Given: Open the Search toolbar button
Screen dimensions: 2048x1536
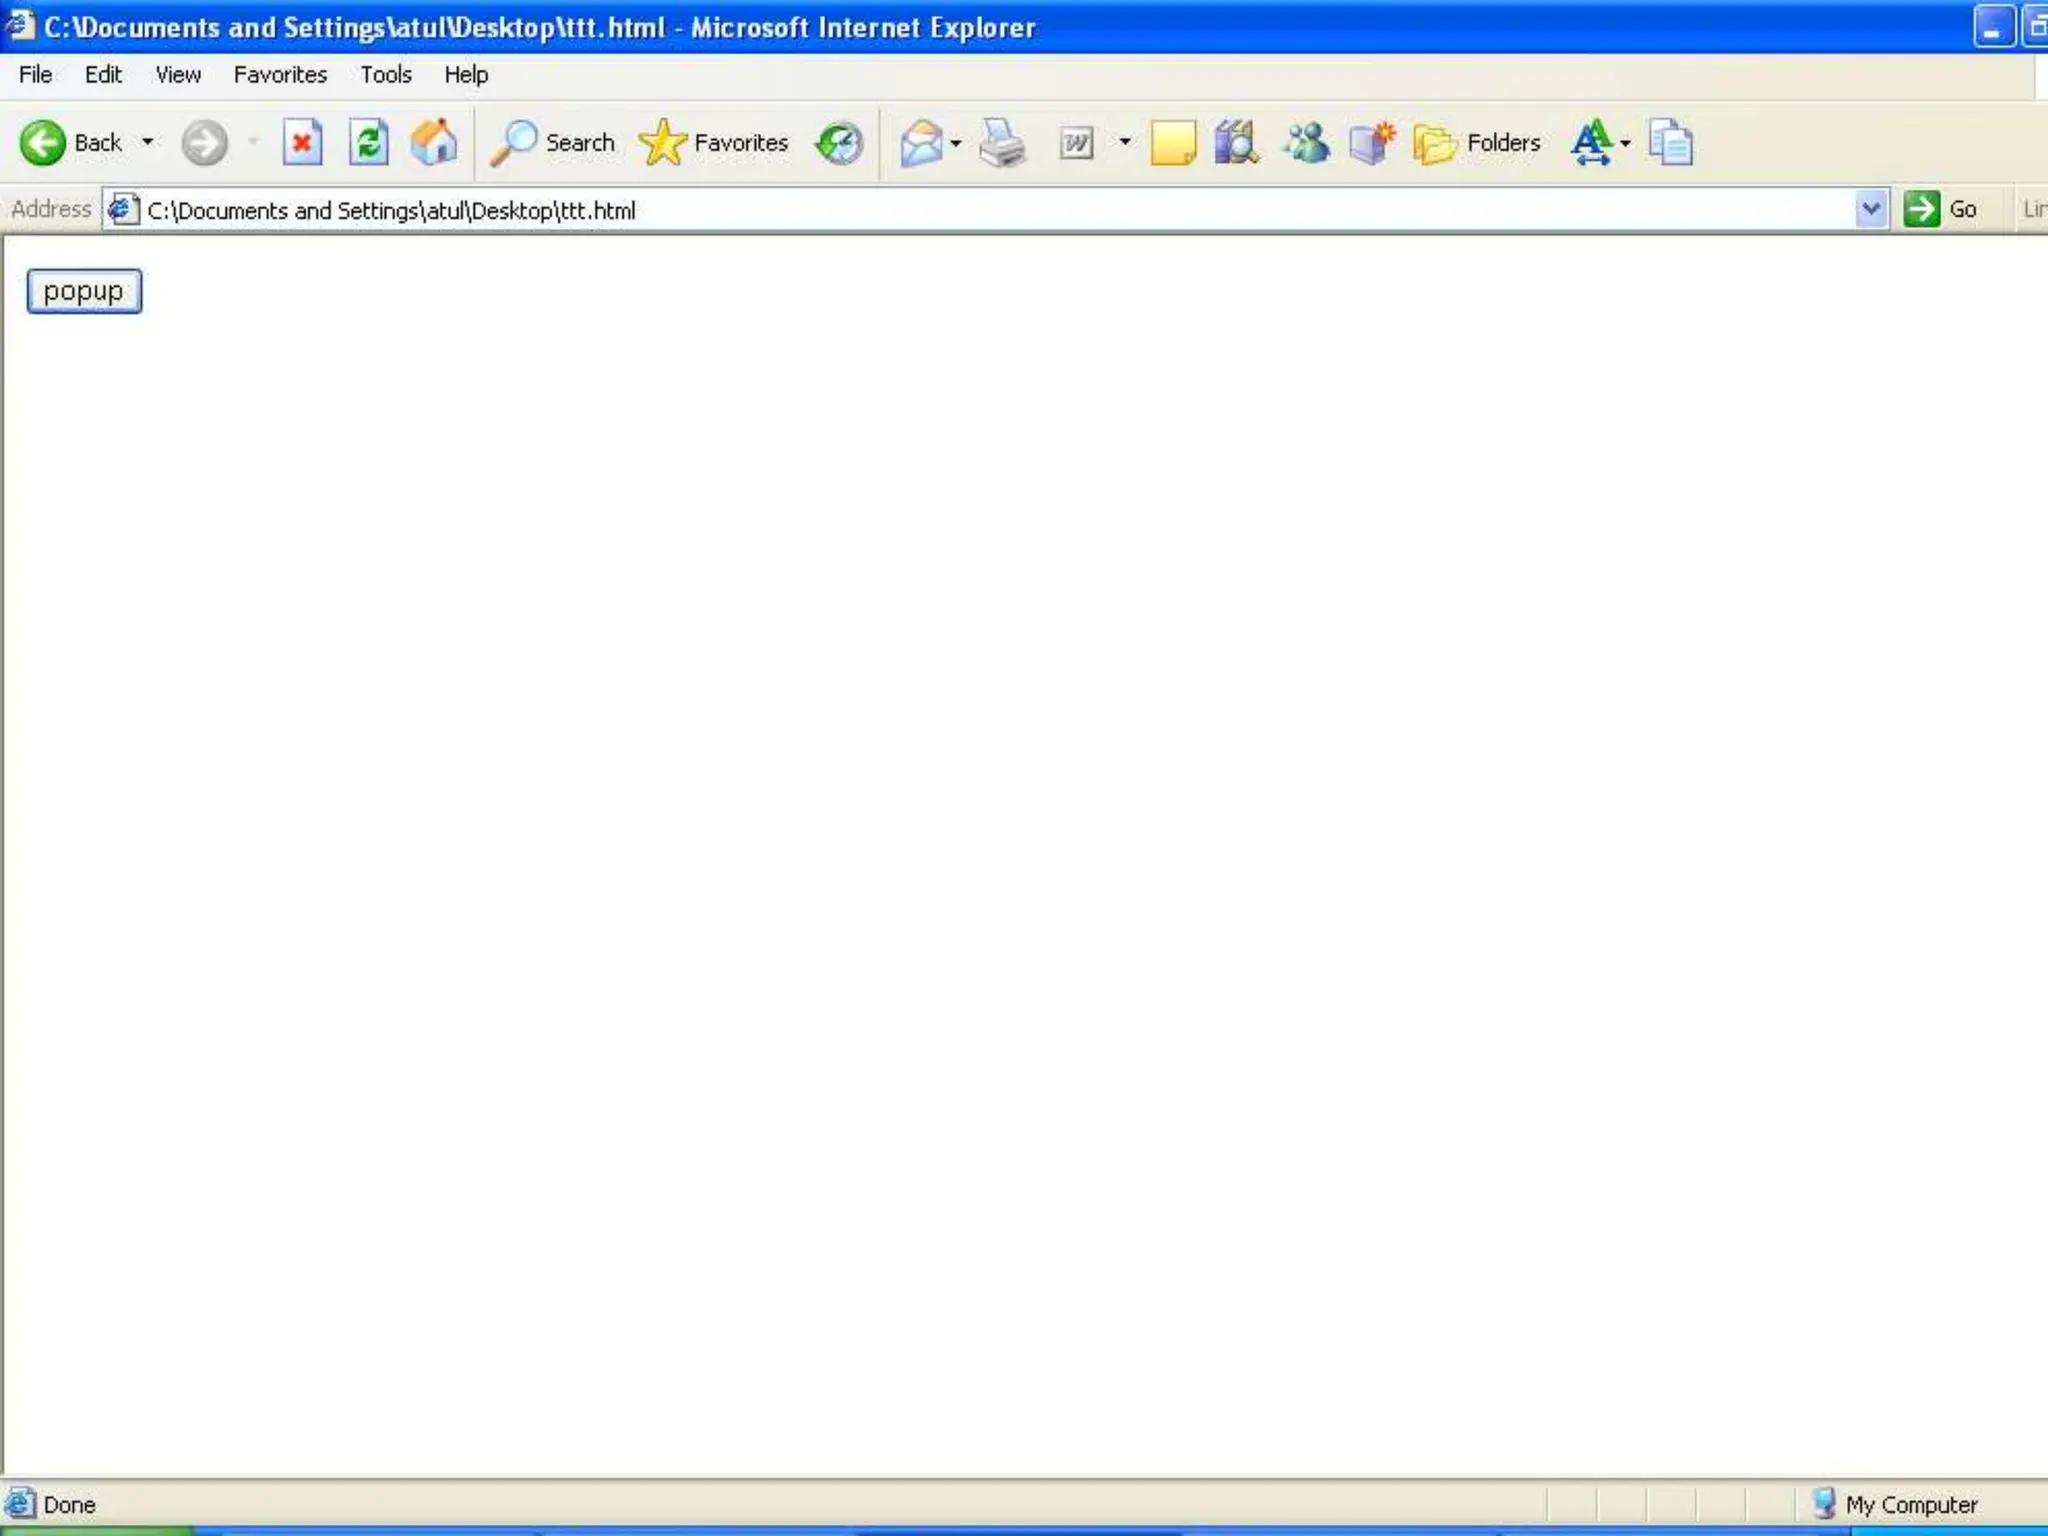Looking at the screenshot, I should click(553, 143).
